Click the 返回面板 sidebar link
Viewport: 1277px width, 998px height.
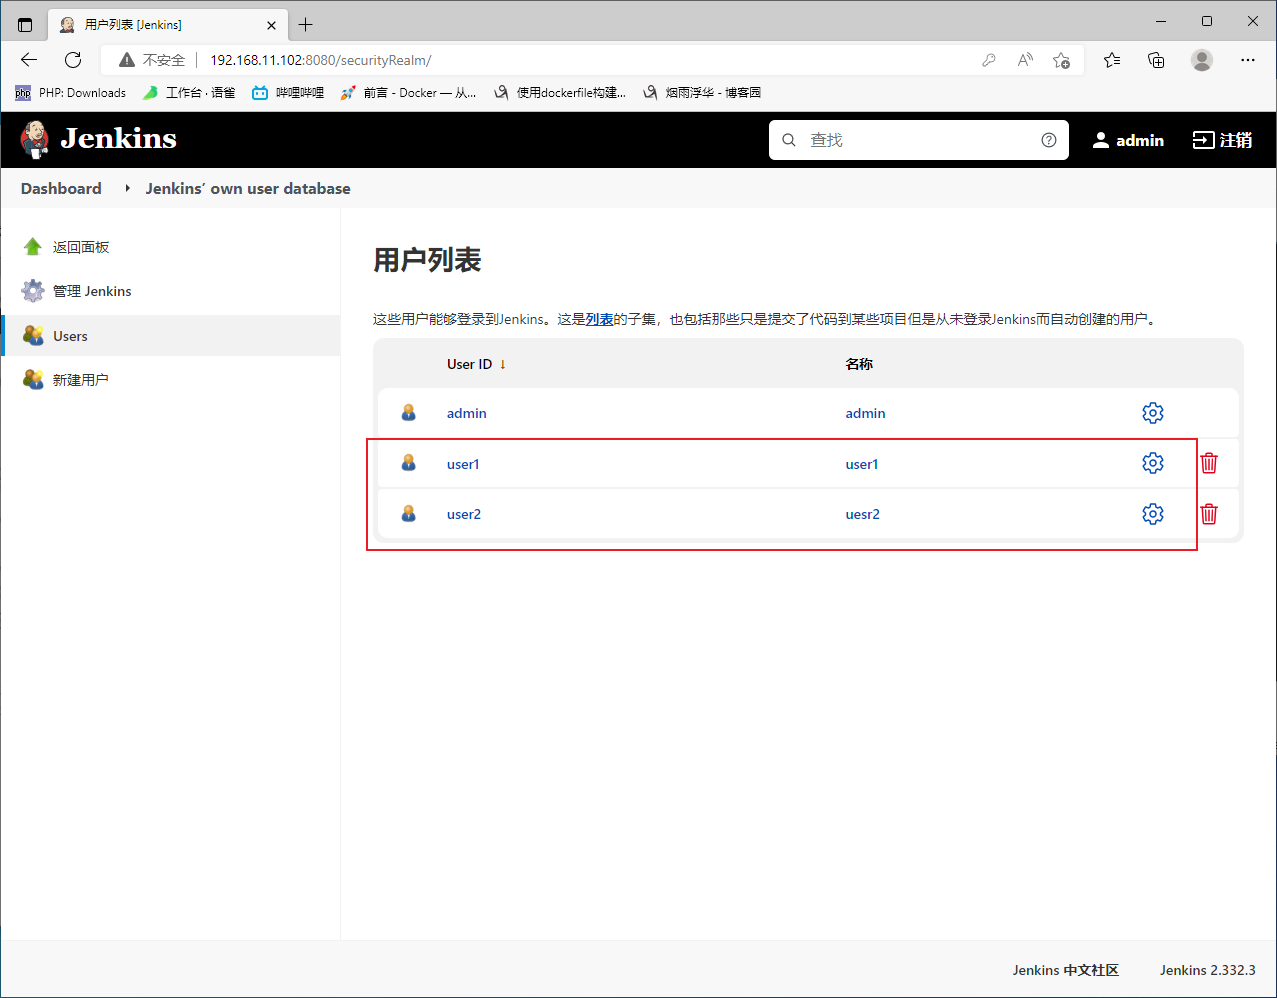(x=81, y=247)
